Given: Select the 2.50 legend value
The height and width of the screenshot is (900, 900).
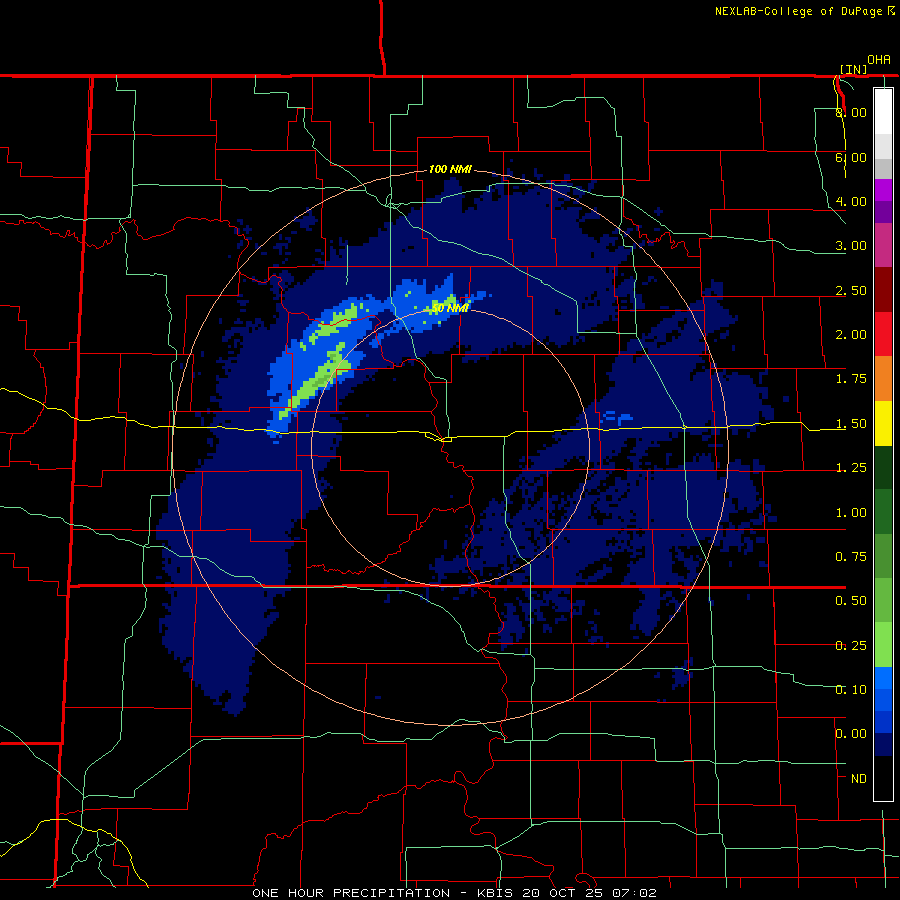Looking at the screenshot, I should (x=851, y=290).
